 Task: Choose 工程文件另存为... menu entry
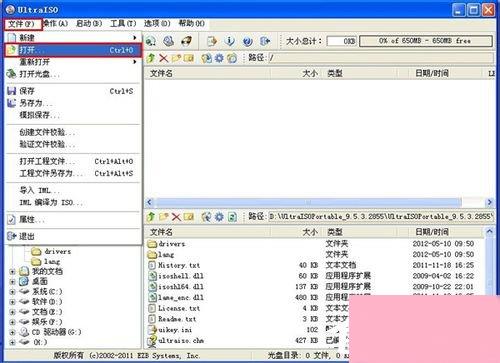pos(73,173)
